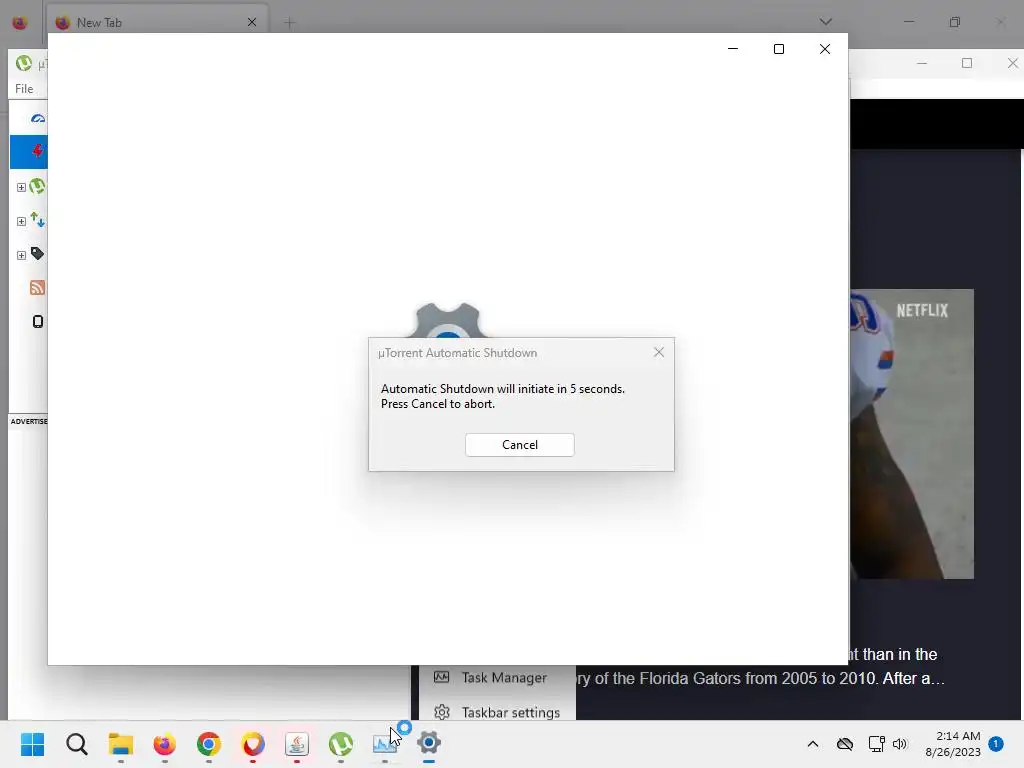Open Firefox list all tabs dropdown
Screen dimensions: 1024x768
pos(825,22)
